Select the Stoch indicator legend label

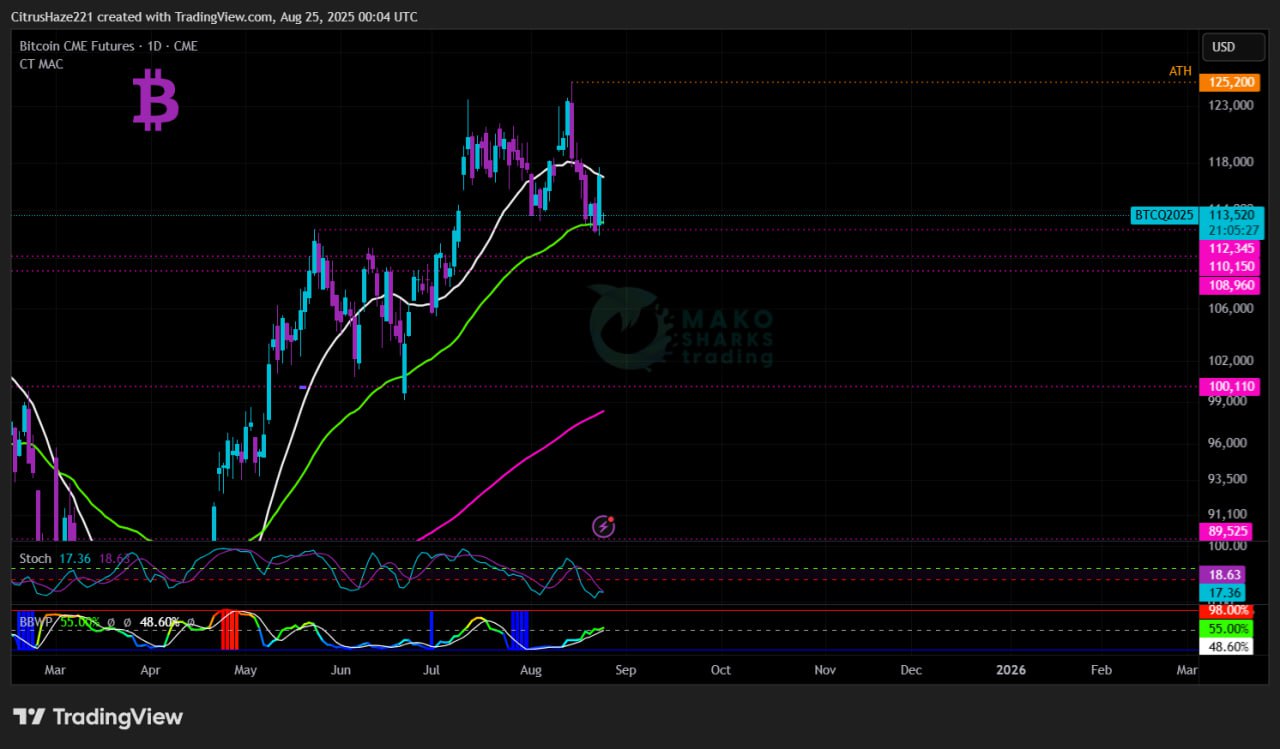[35, 558]
